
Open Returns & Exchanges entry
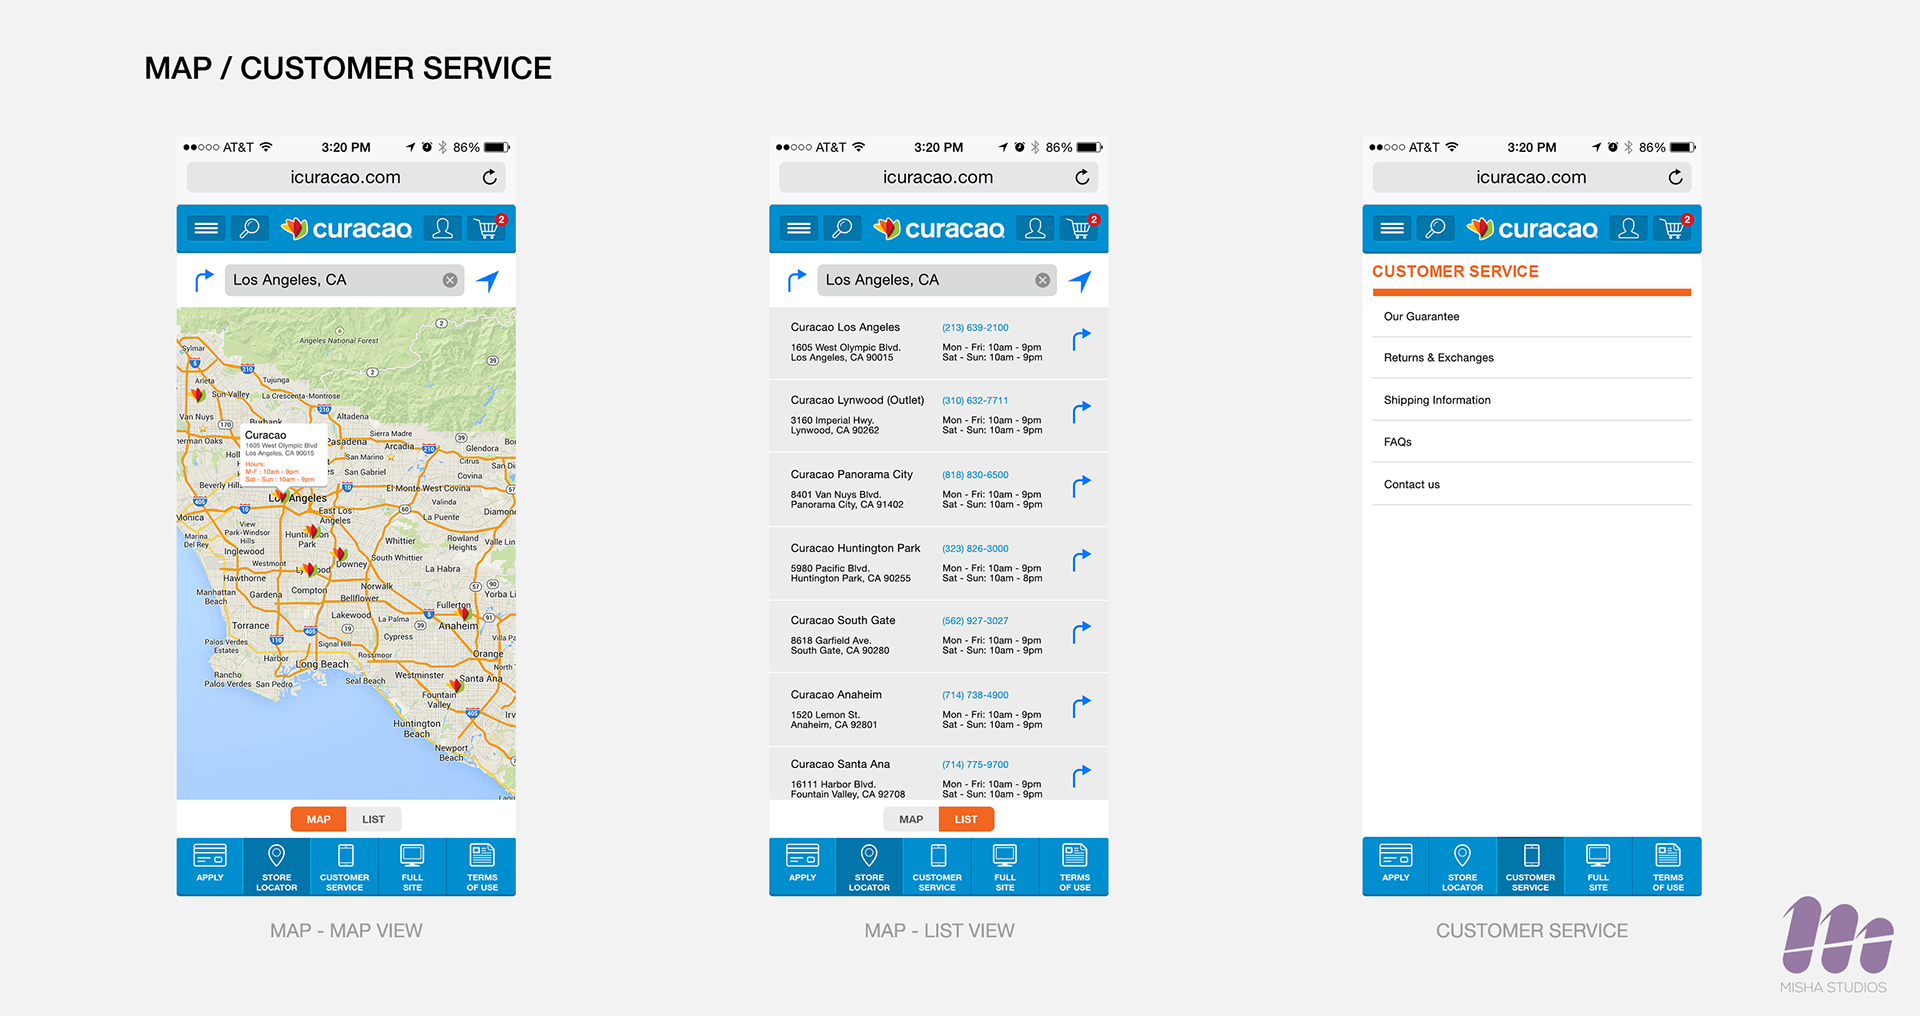1532,358
